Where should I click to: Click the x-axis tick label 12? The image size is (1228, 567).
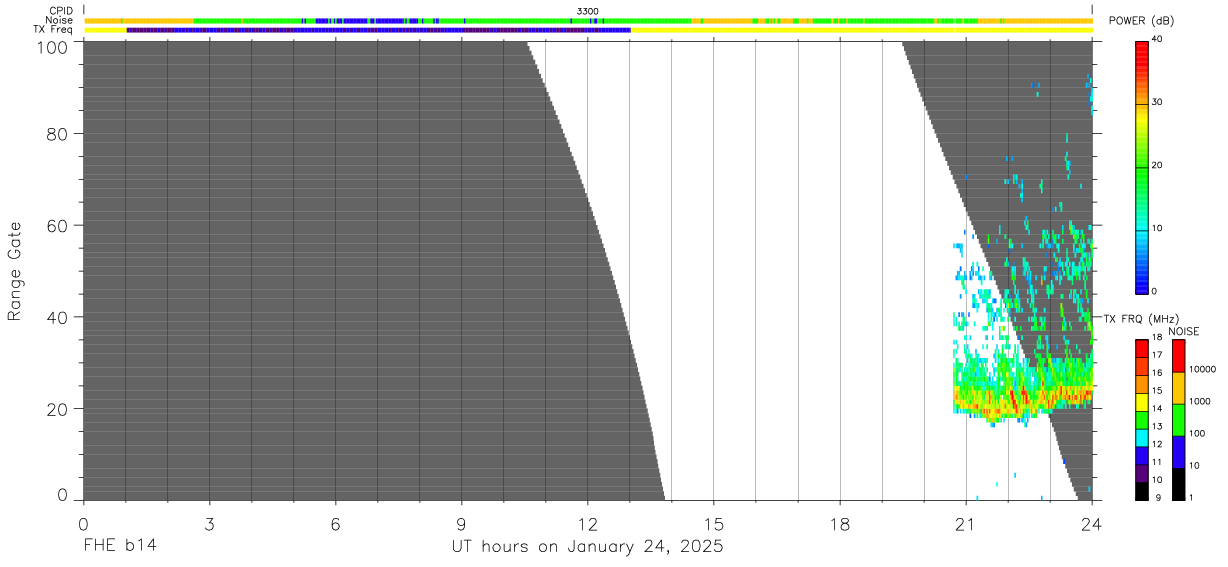(588, 524)
